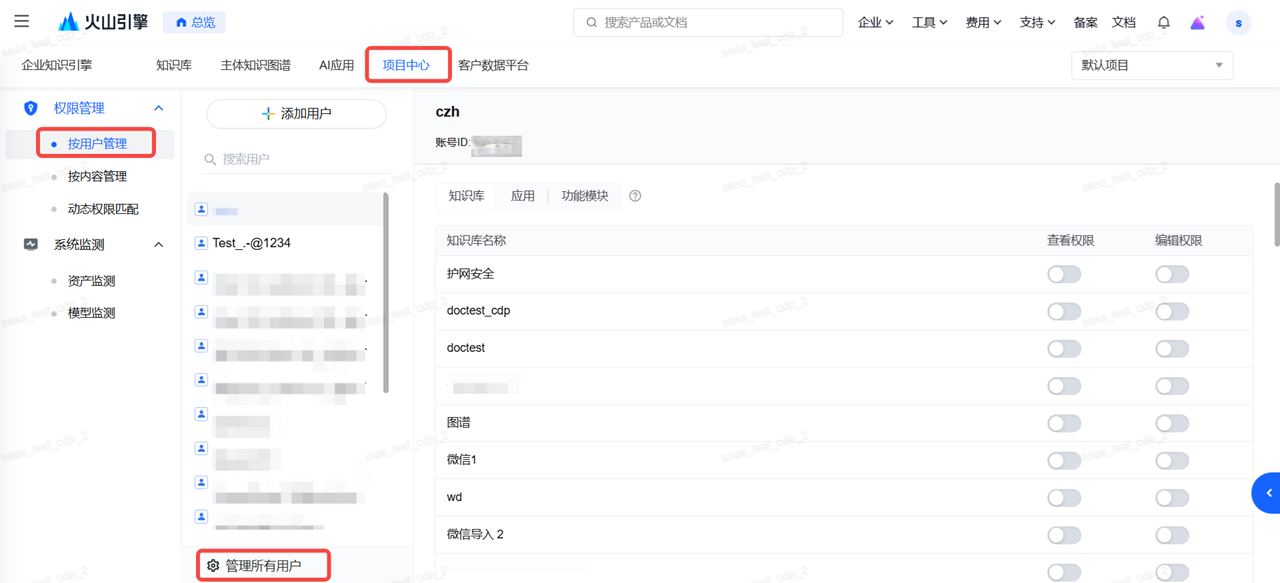Switch to the 知识库 permissions tab
The height and width of the screenshot is (583, 1280).
click(x=466, y=196)
